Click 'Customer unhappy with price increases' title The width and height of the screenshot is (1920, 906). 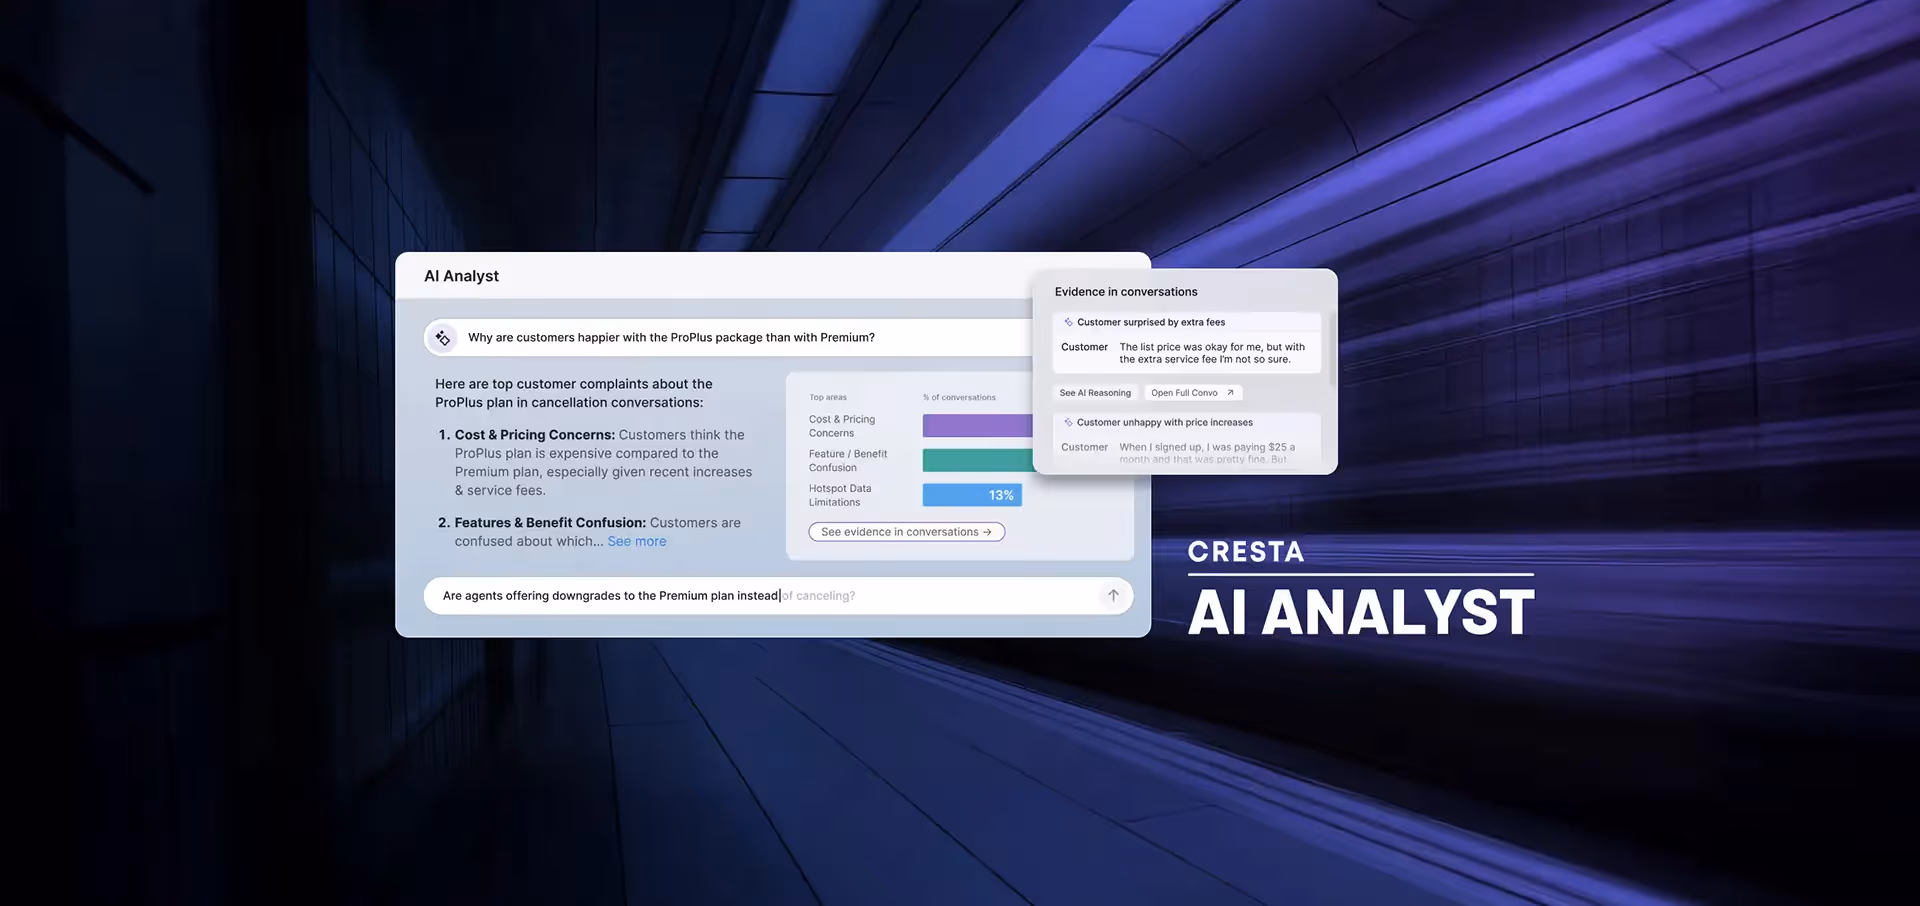pos(1165,422)
